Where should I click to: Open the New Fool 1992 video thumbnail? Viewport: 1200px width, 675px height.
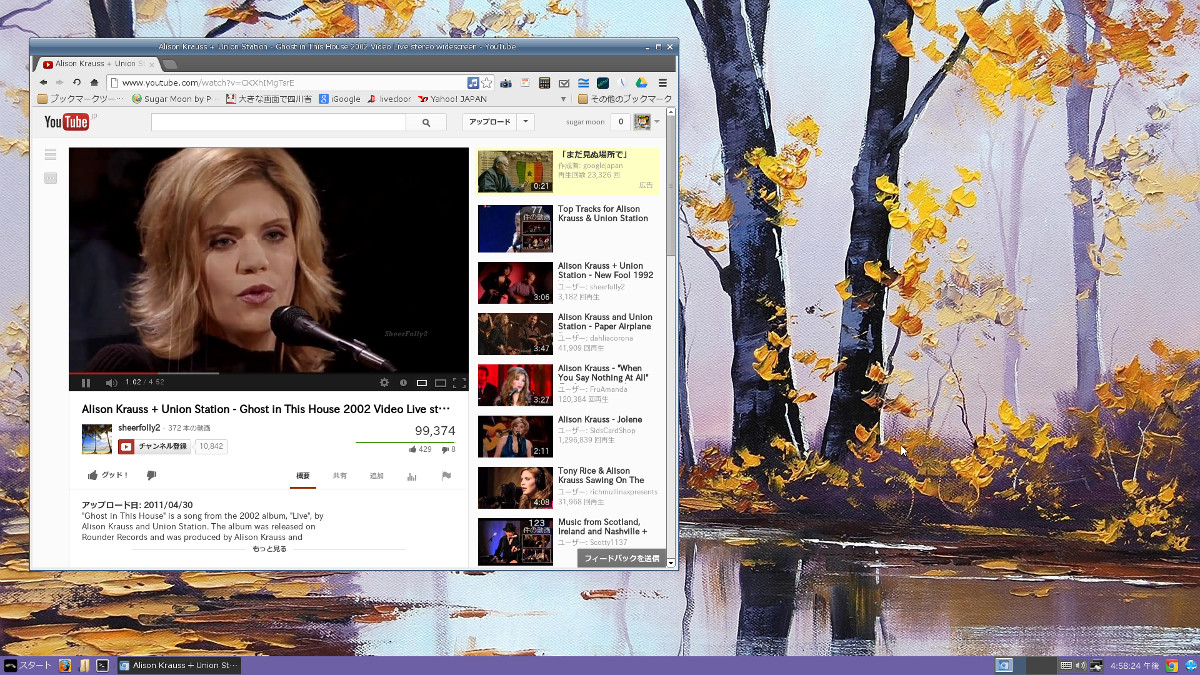(515, 283)
